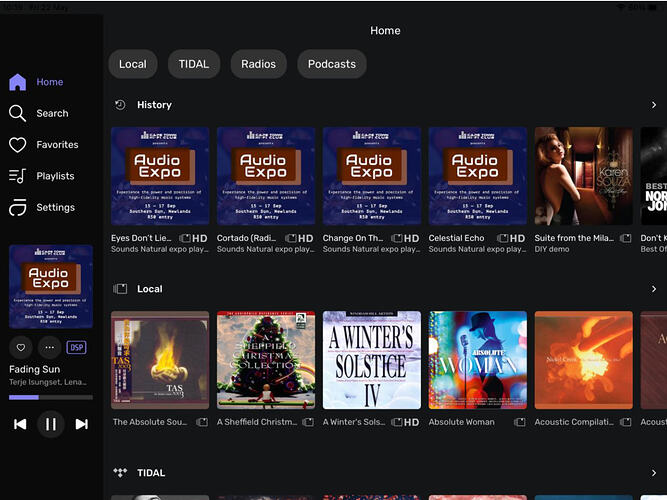667x500 pixels.
Task: Open the TIDAL section heading
Action: (151, 473)
